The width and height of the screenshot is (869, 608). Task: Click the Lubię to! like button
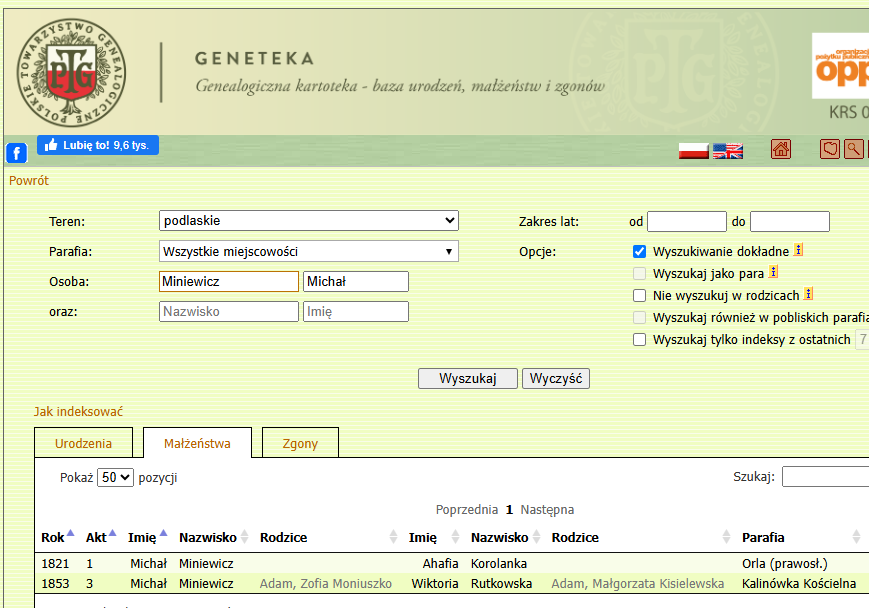pyautogui.click(x=98, y=145)
